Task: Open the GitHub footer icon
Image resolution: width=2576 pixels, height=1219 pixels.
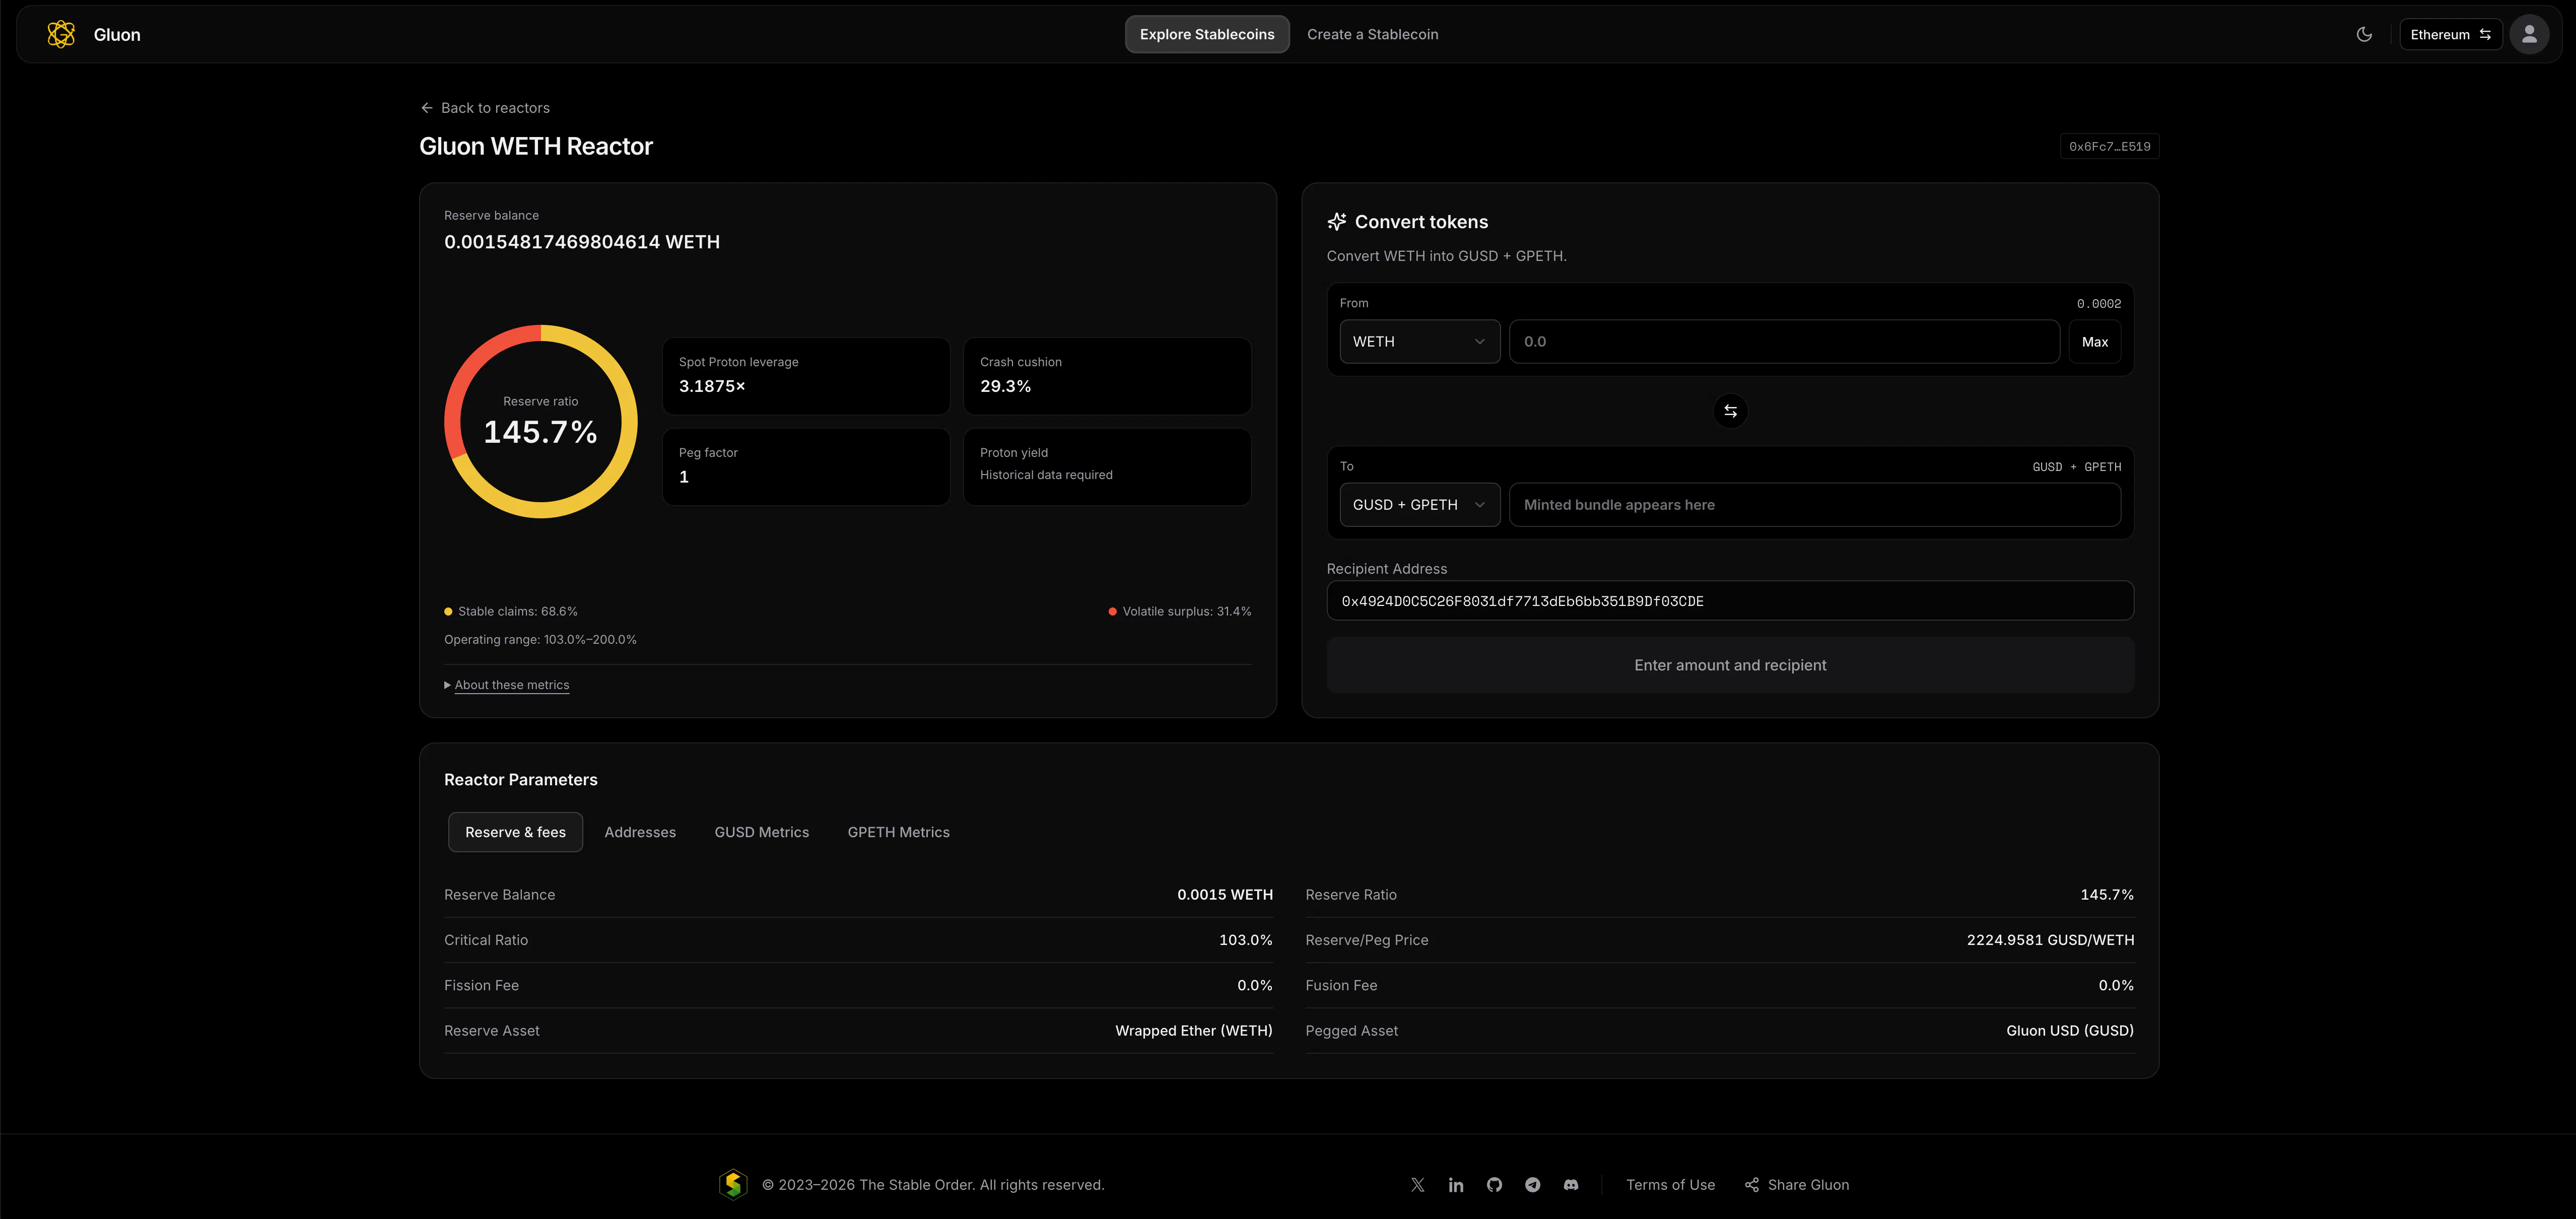Action: [x=1494, y=1185]
